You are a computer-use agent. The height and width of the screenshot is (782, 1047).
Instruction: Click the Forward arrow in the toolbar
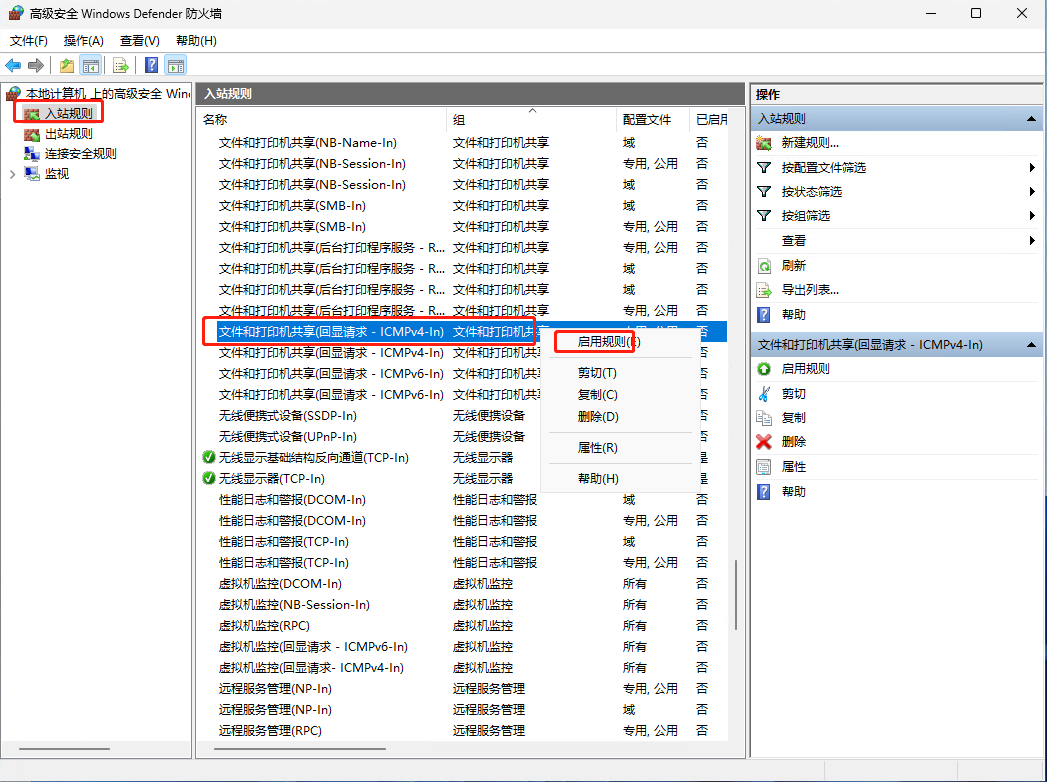click(x=36, y=65)
